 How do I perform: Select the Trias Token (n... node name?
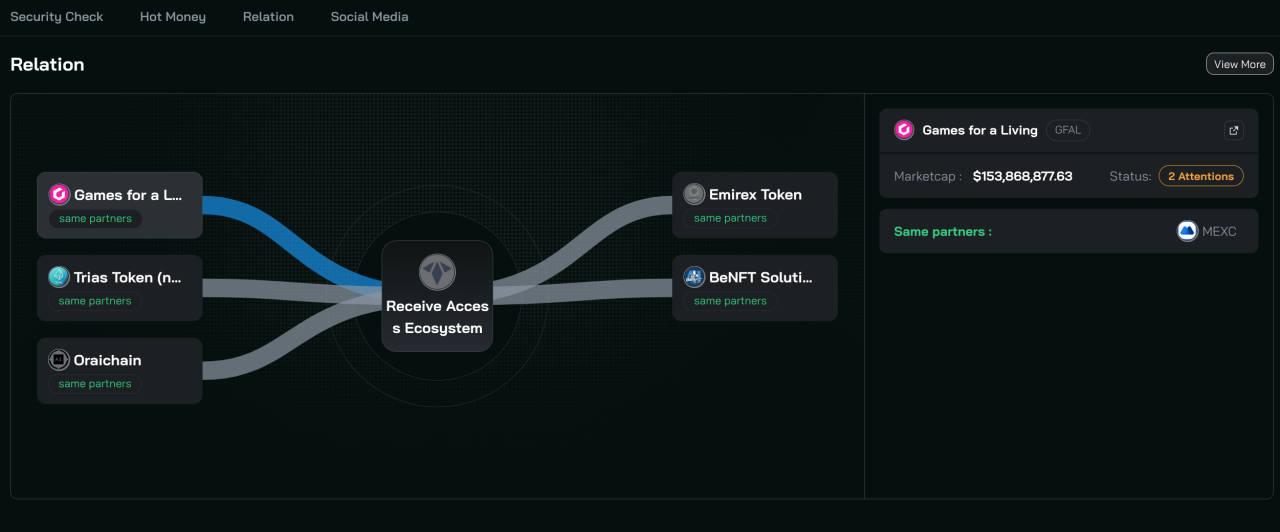128,277
